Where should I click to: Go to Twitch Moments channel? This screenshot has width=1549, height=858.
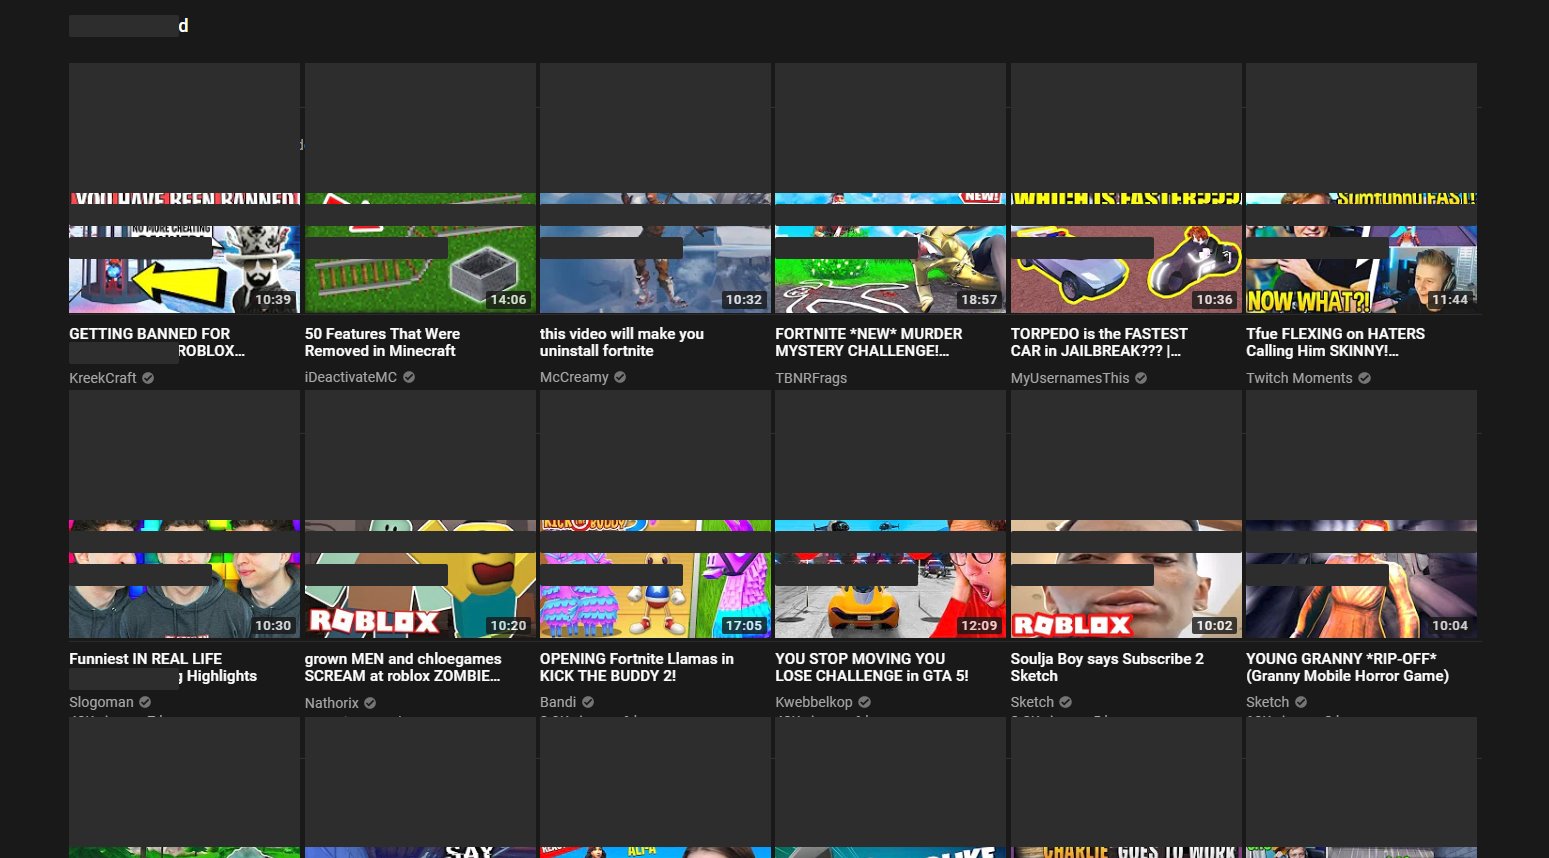[x=1299, y=378]
